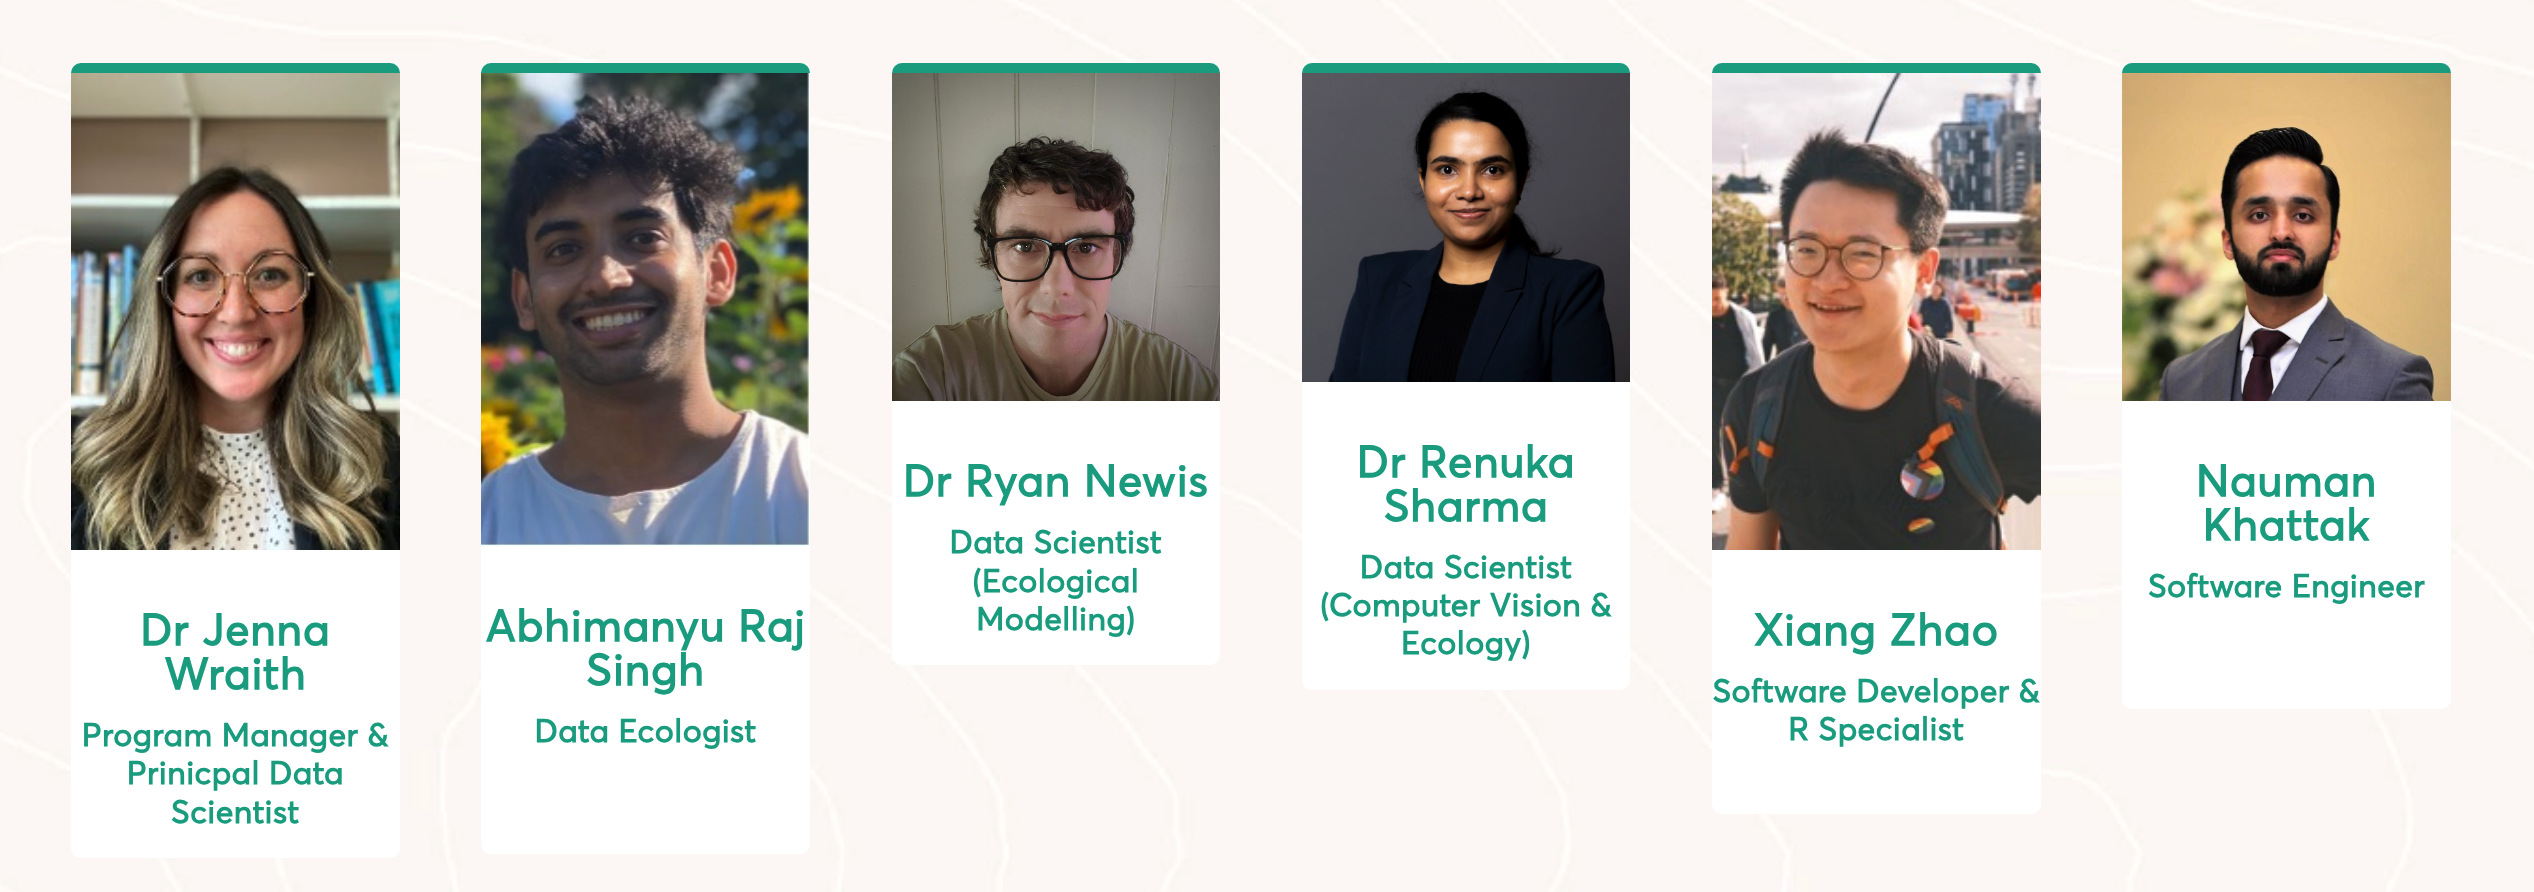2534x892 pixels.
Task: Click the green top bar of Dr Jenna Wraith's card
Action: 235,68
